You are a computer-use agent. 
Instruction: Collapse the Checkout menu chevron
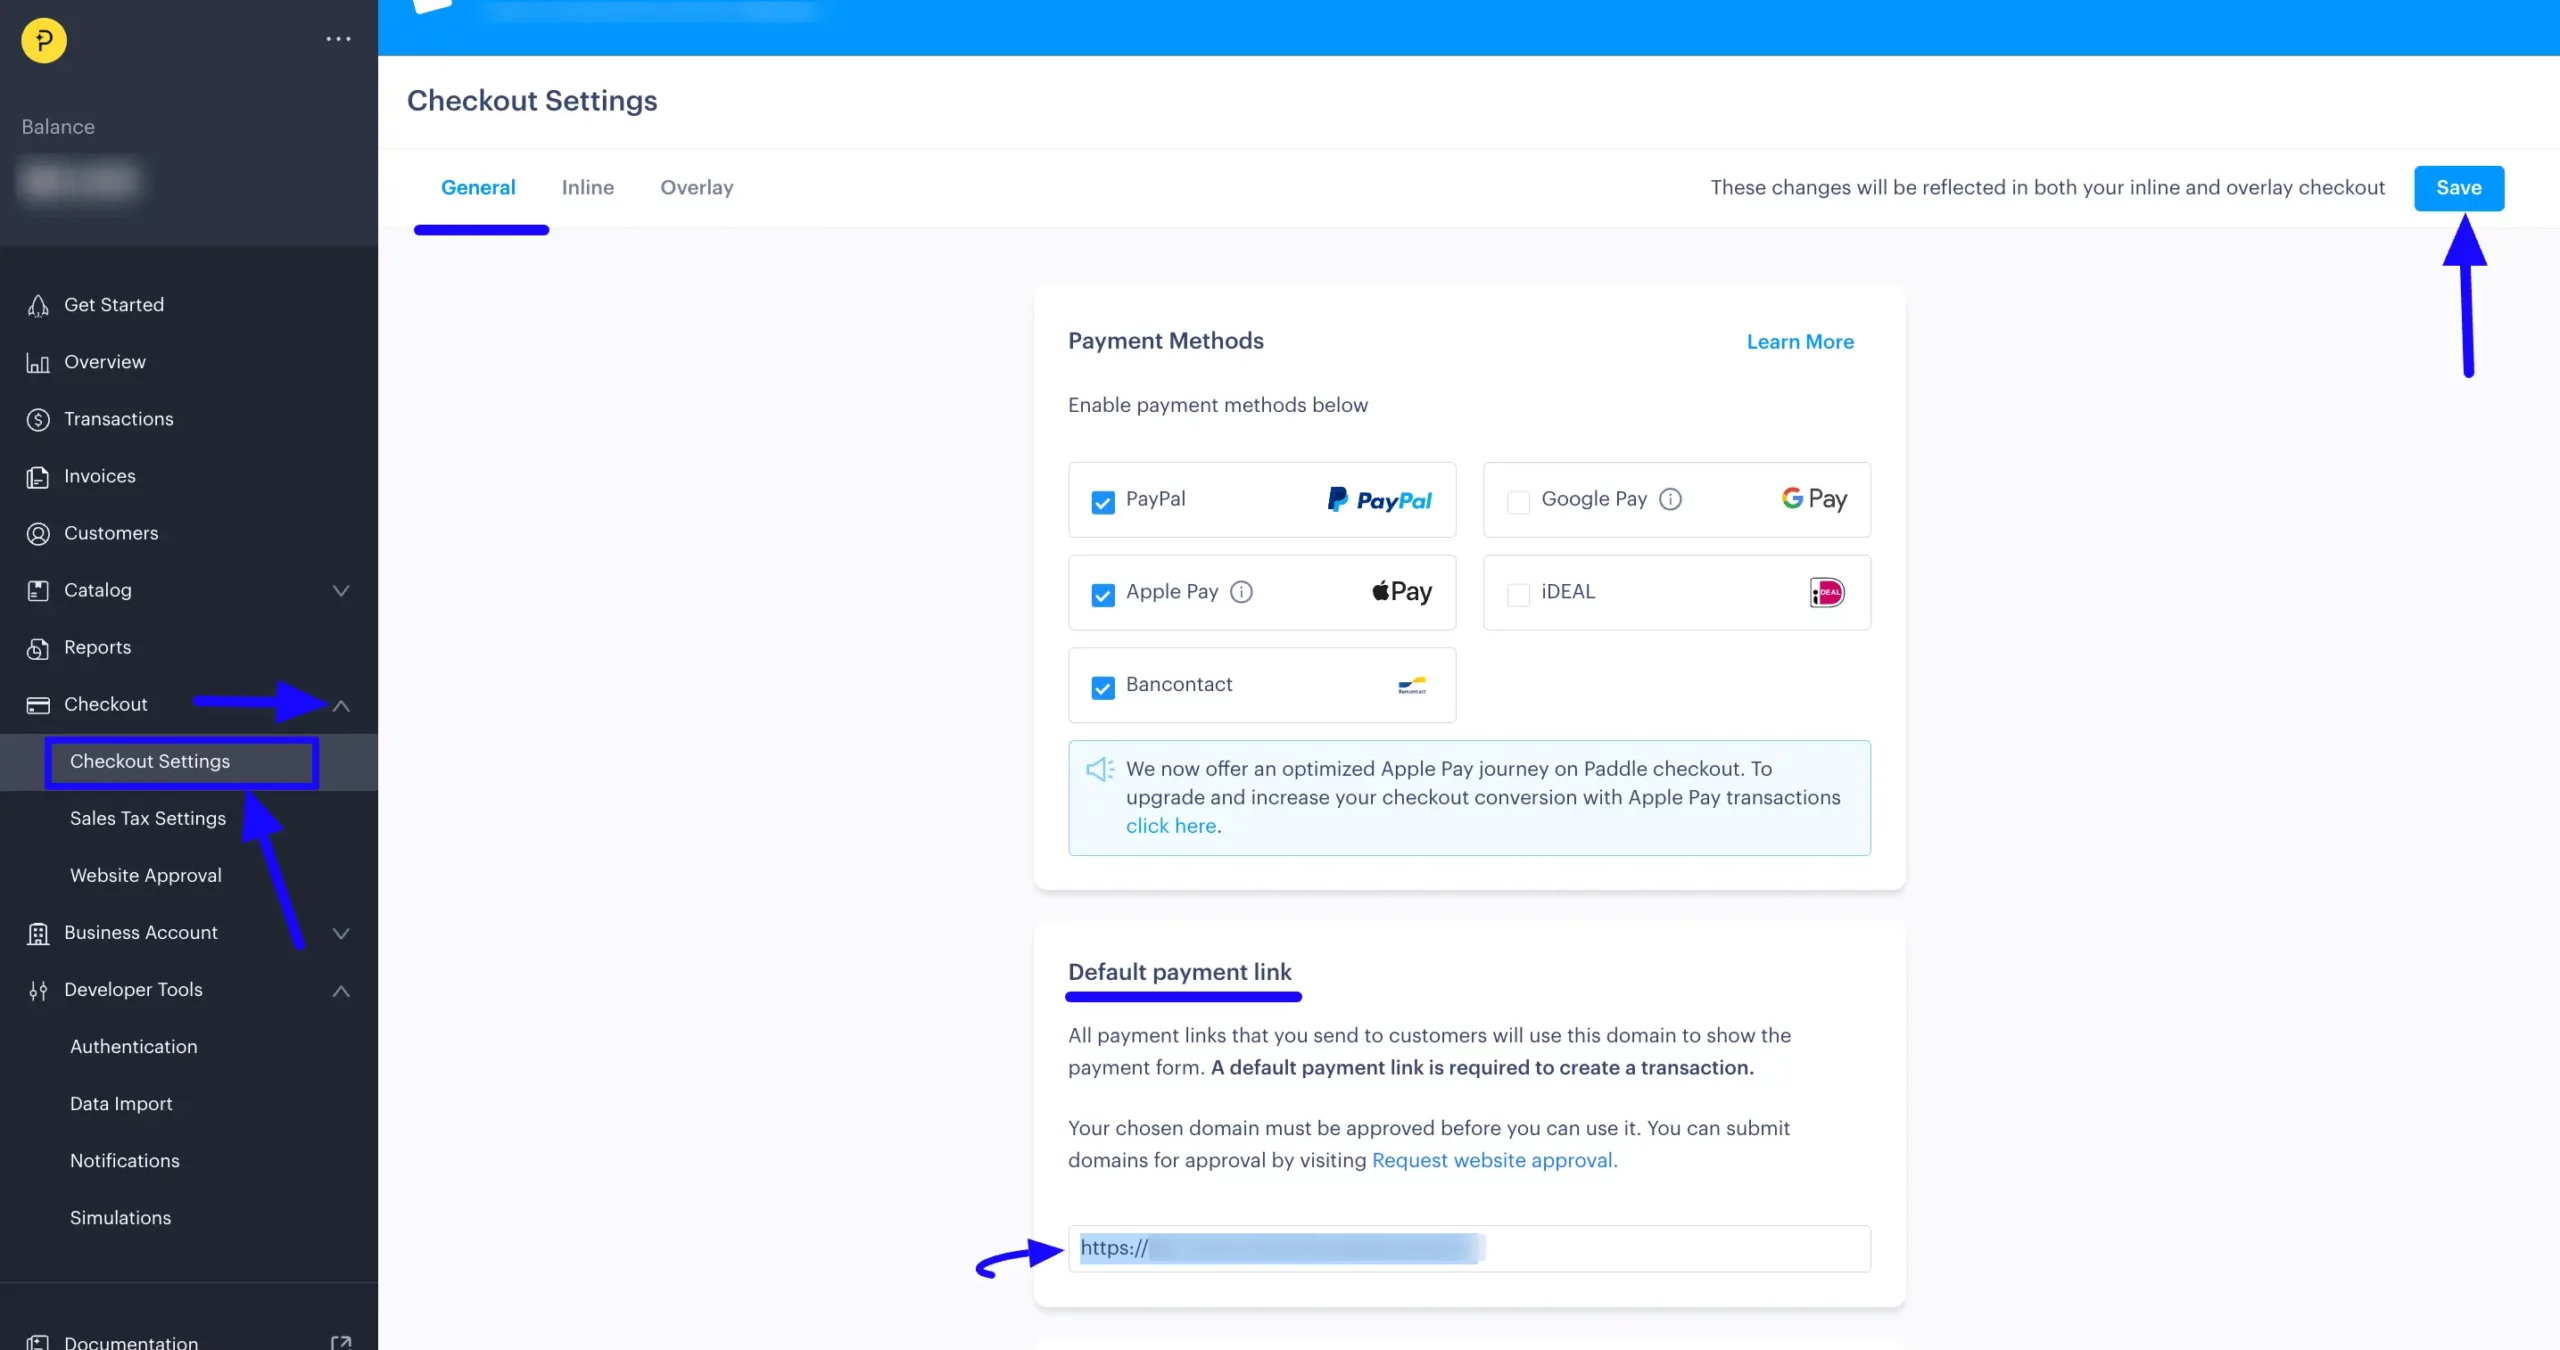(x=341, y=706)
